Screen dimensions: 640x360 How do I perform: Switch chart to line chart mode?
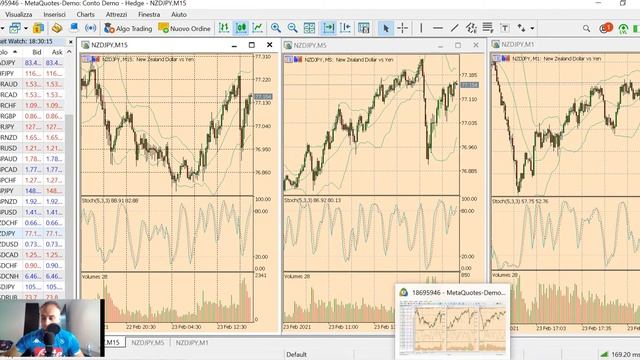tap(258, 28)
